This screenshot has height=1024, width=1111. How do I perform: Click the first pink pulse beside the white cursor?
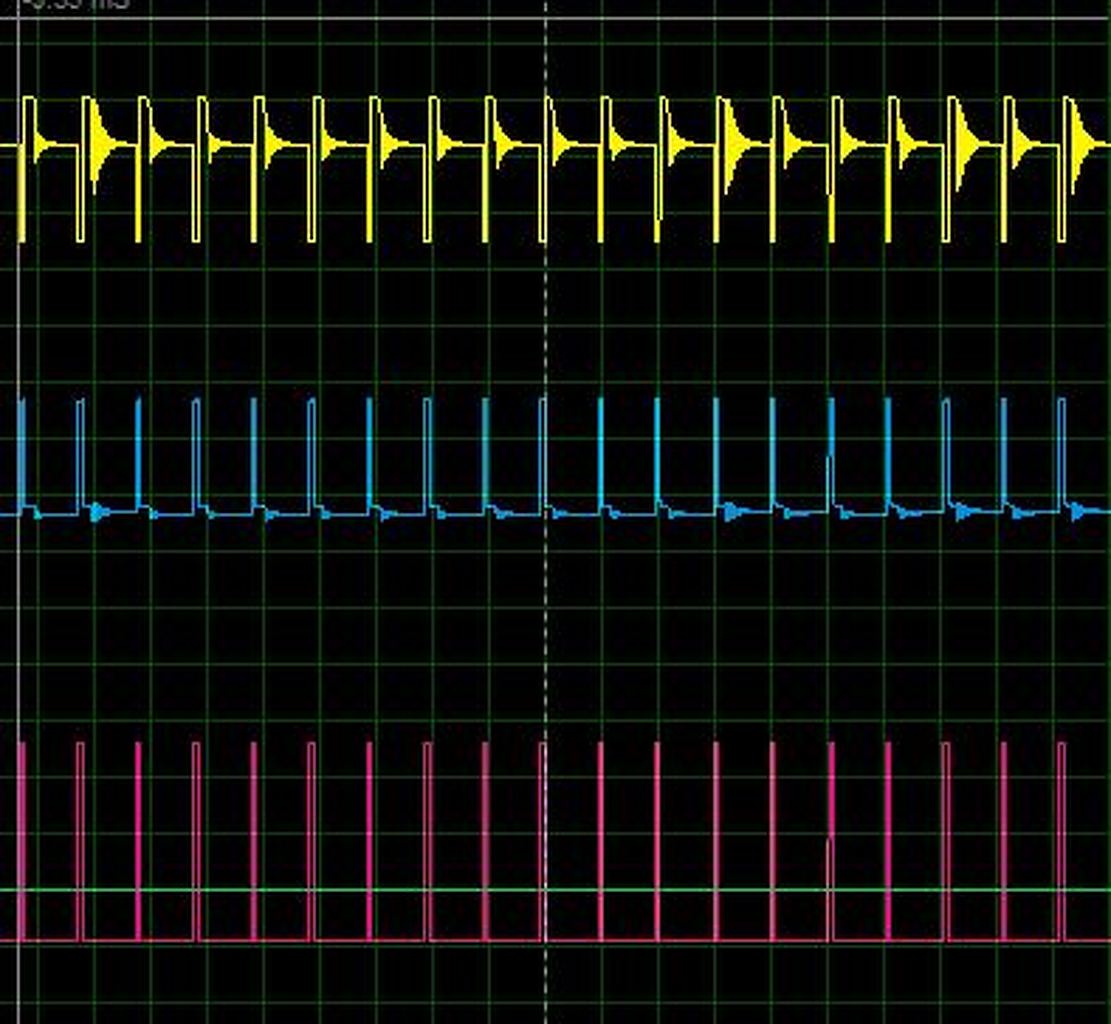[22, 842]
